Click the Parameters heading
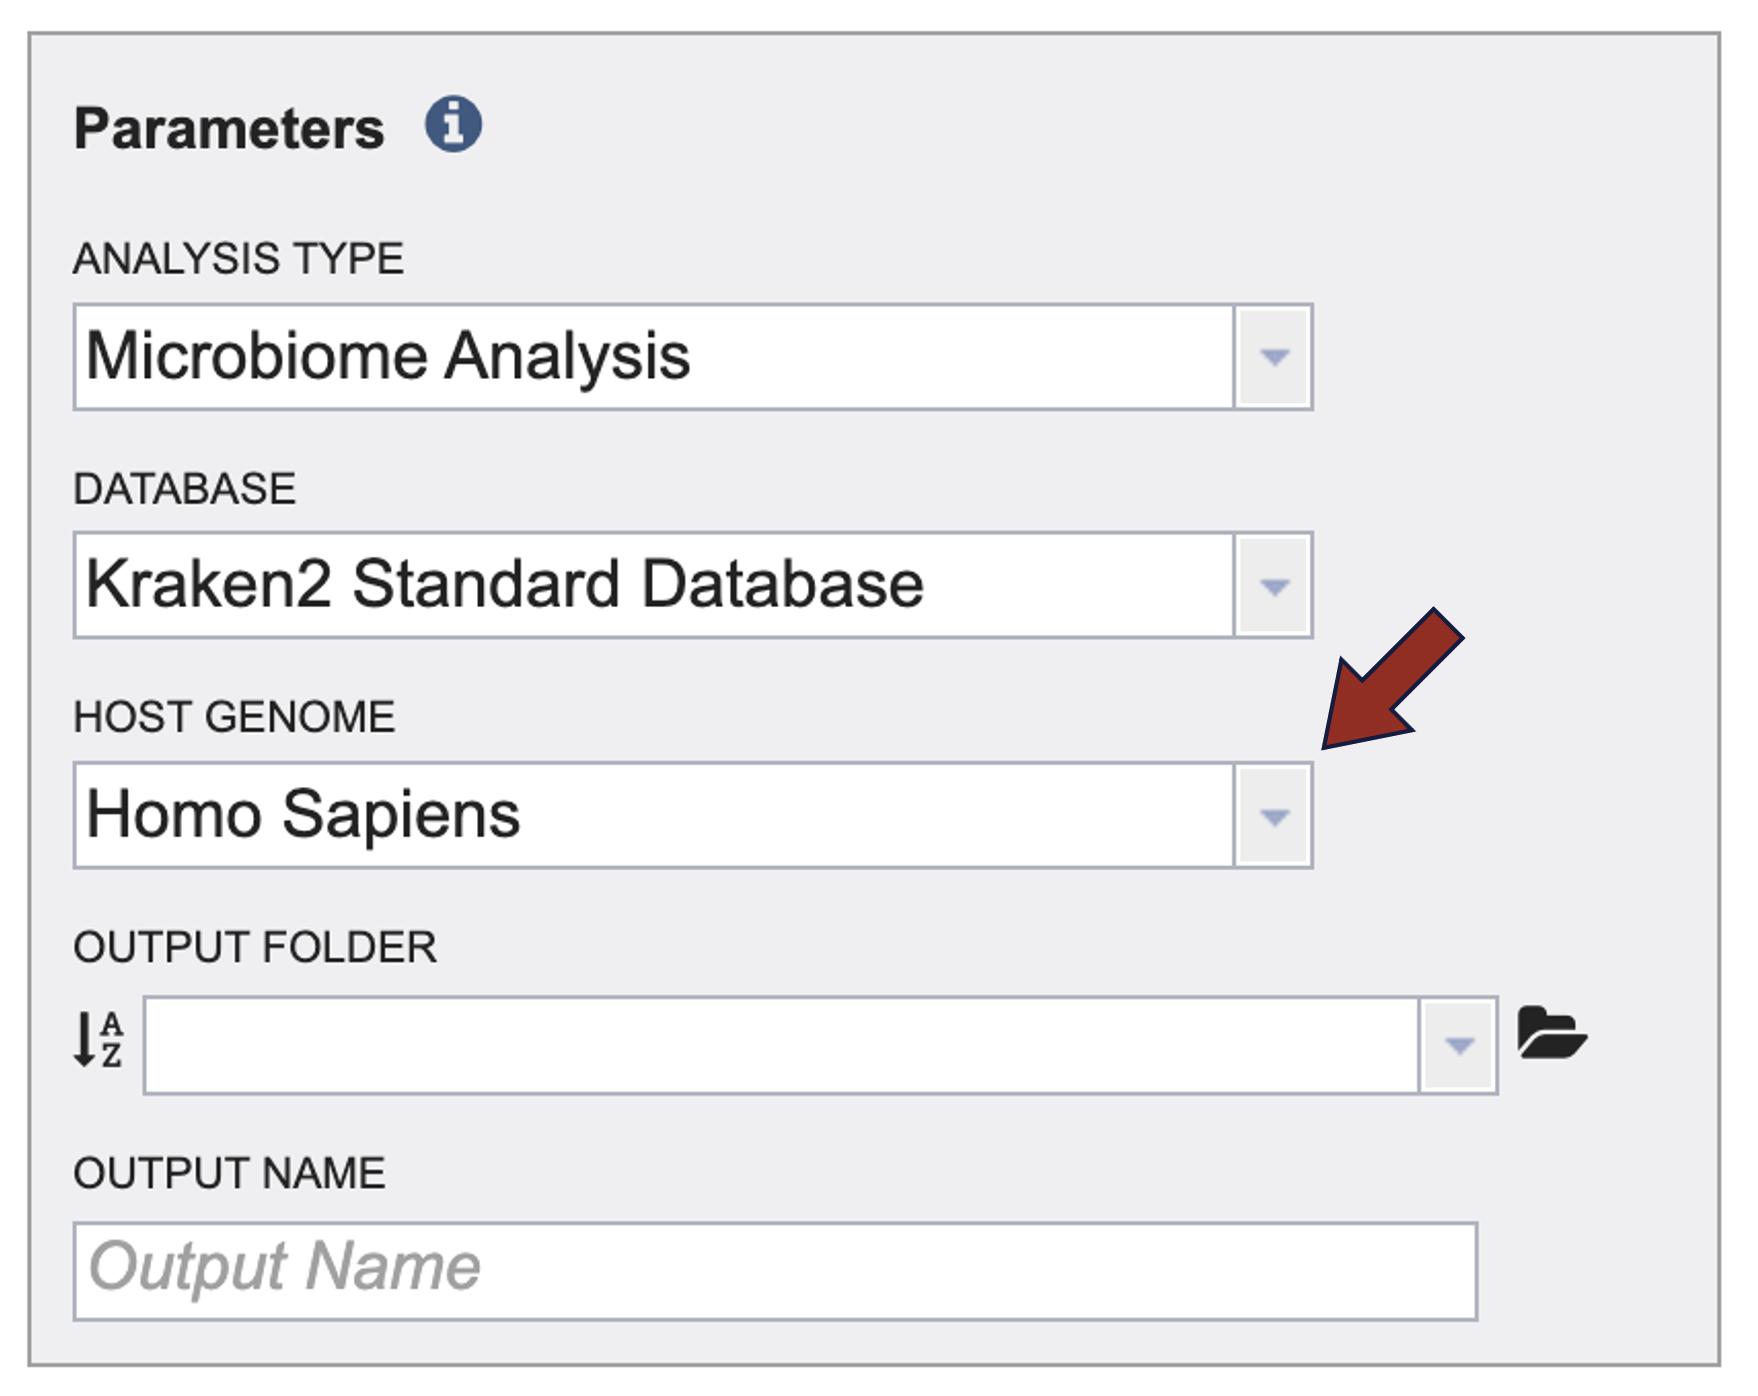 [x=229, y=129]
